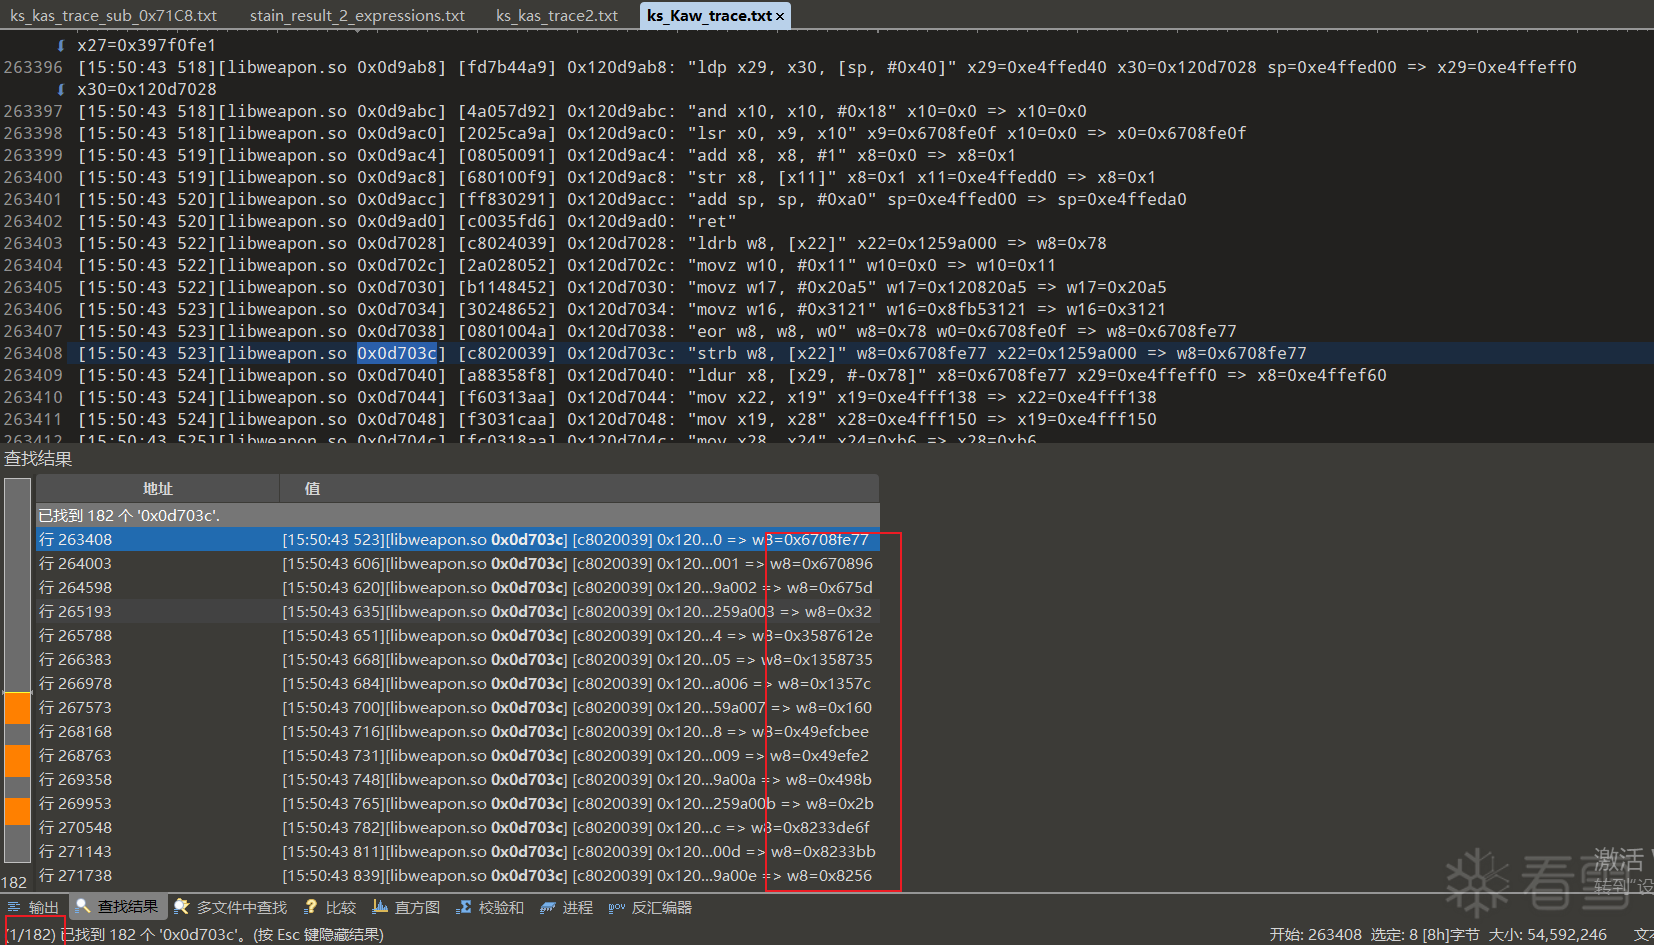The height and width of the screenshot is (945, 1654).
Task: Select find result row 行 269953
Action: tap(458, 804)
